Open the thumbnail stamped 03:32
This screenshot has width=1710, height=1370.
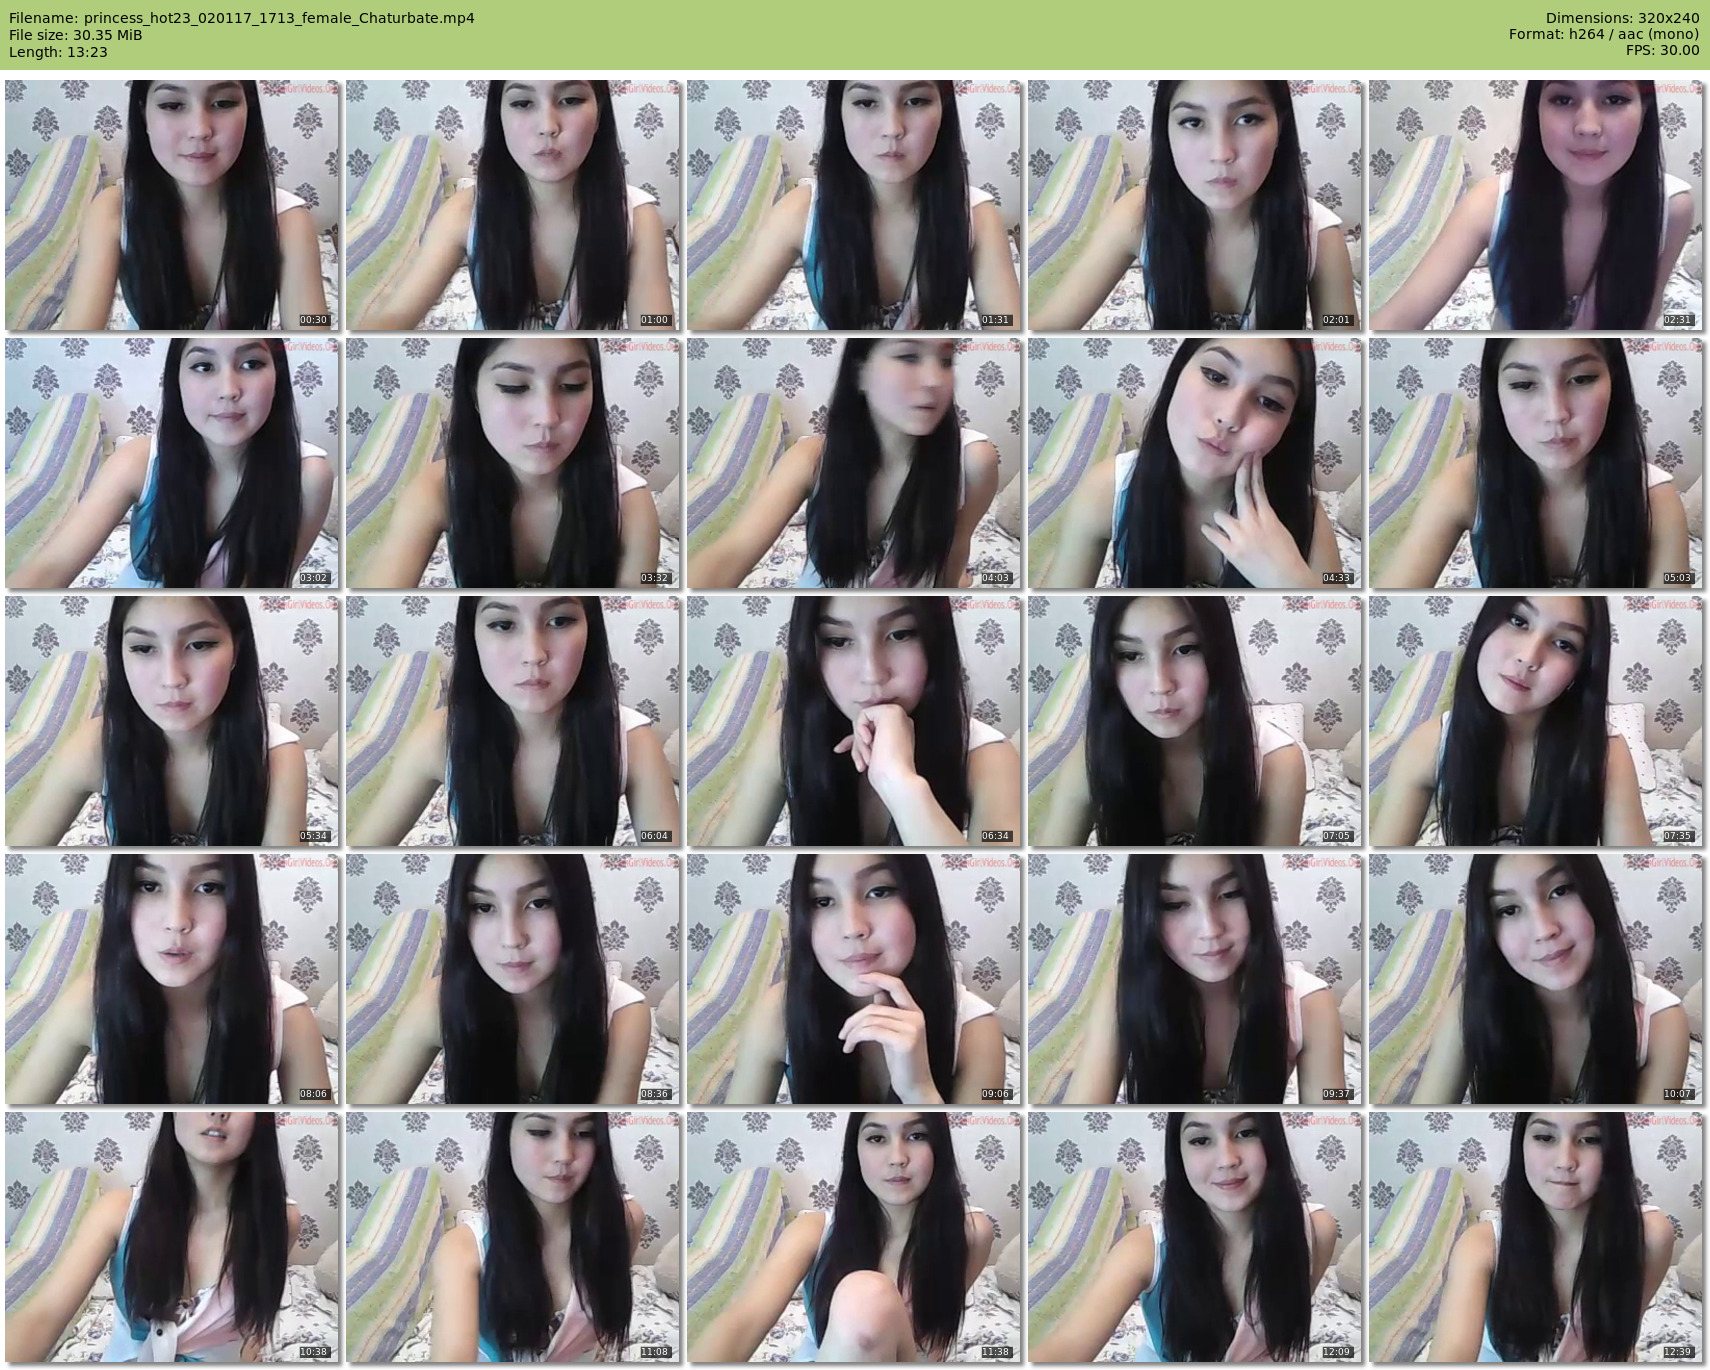513,463
